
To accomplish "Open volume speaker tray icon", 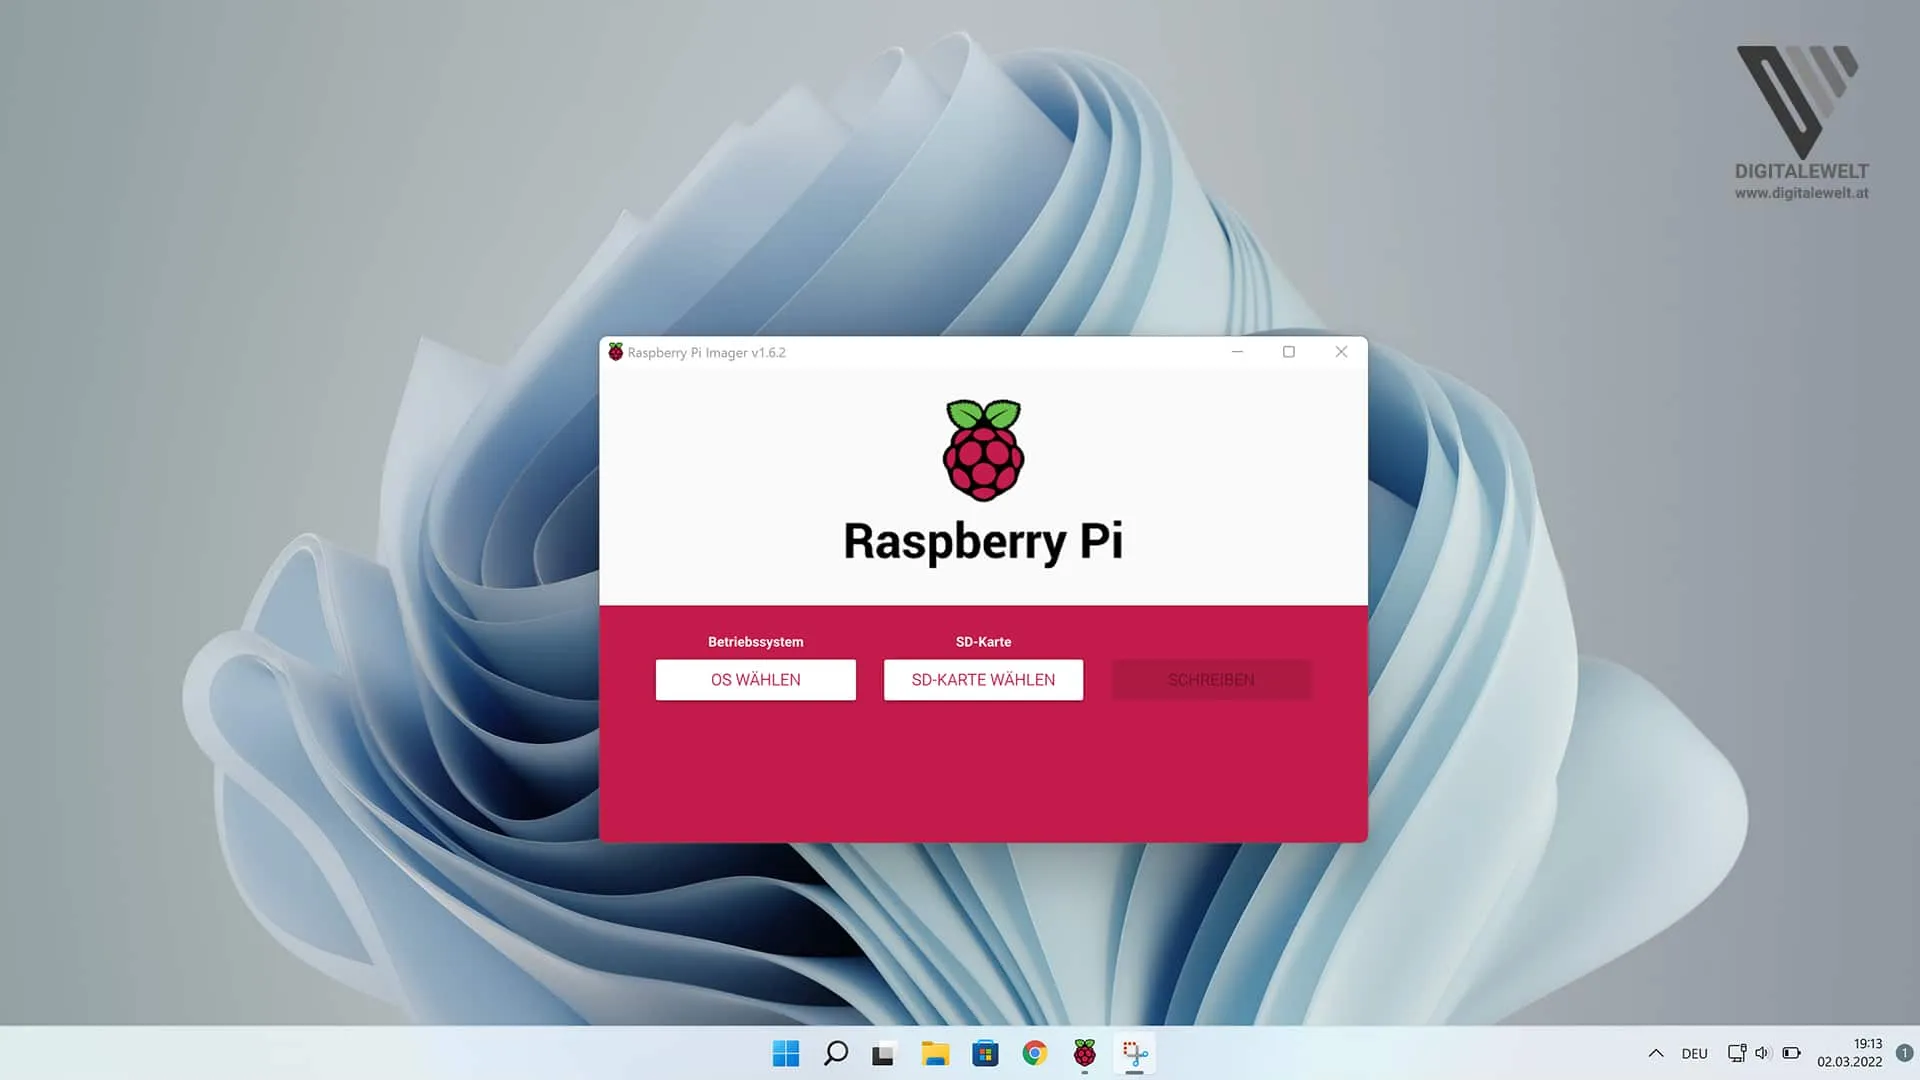I will [x=1763, y=1053].
